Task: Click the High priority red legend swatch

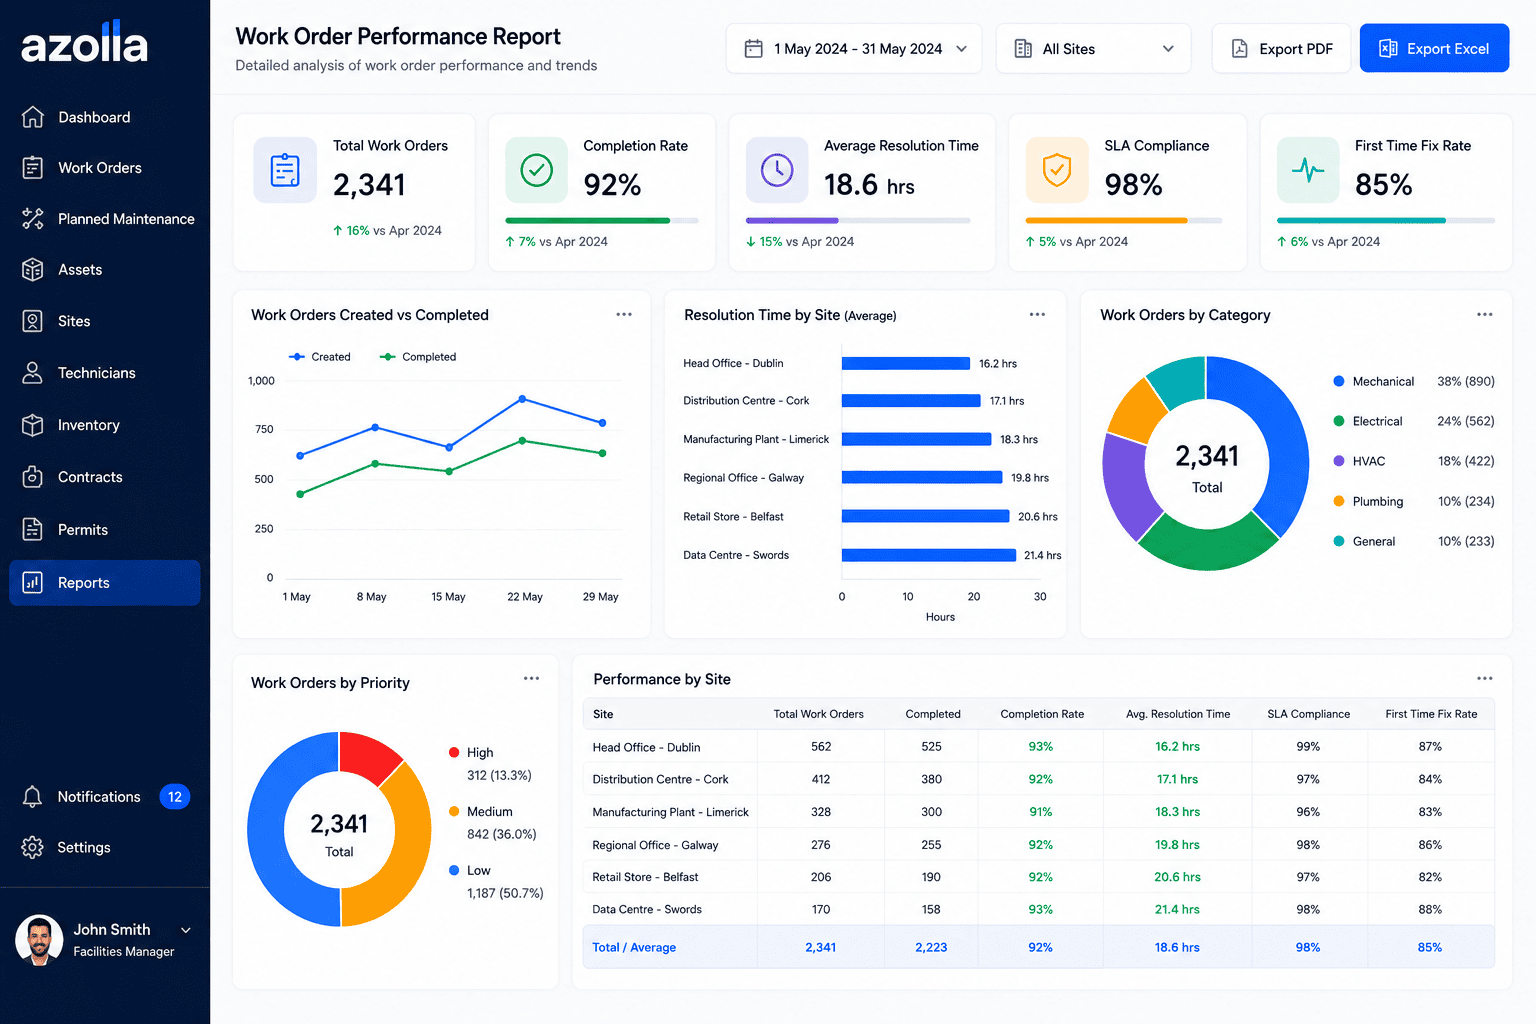Action: point(454,752)
